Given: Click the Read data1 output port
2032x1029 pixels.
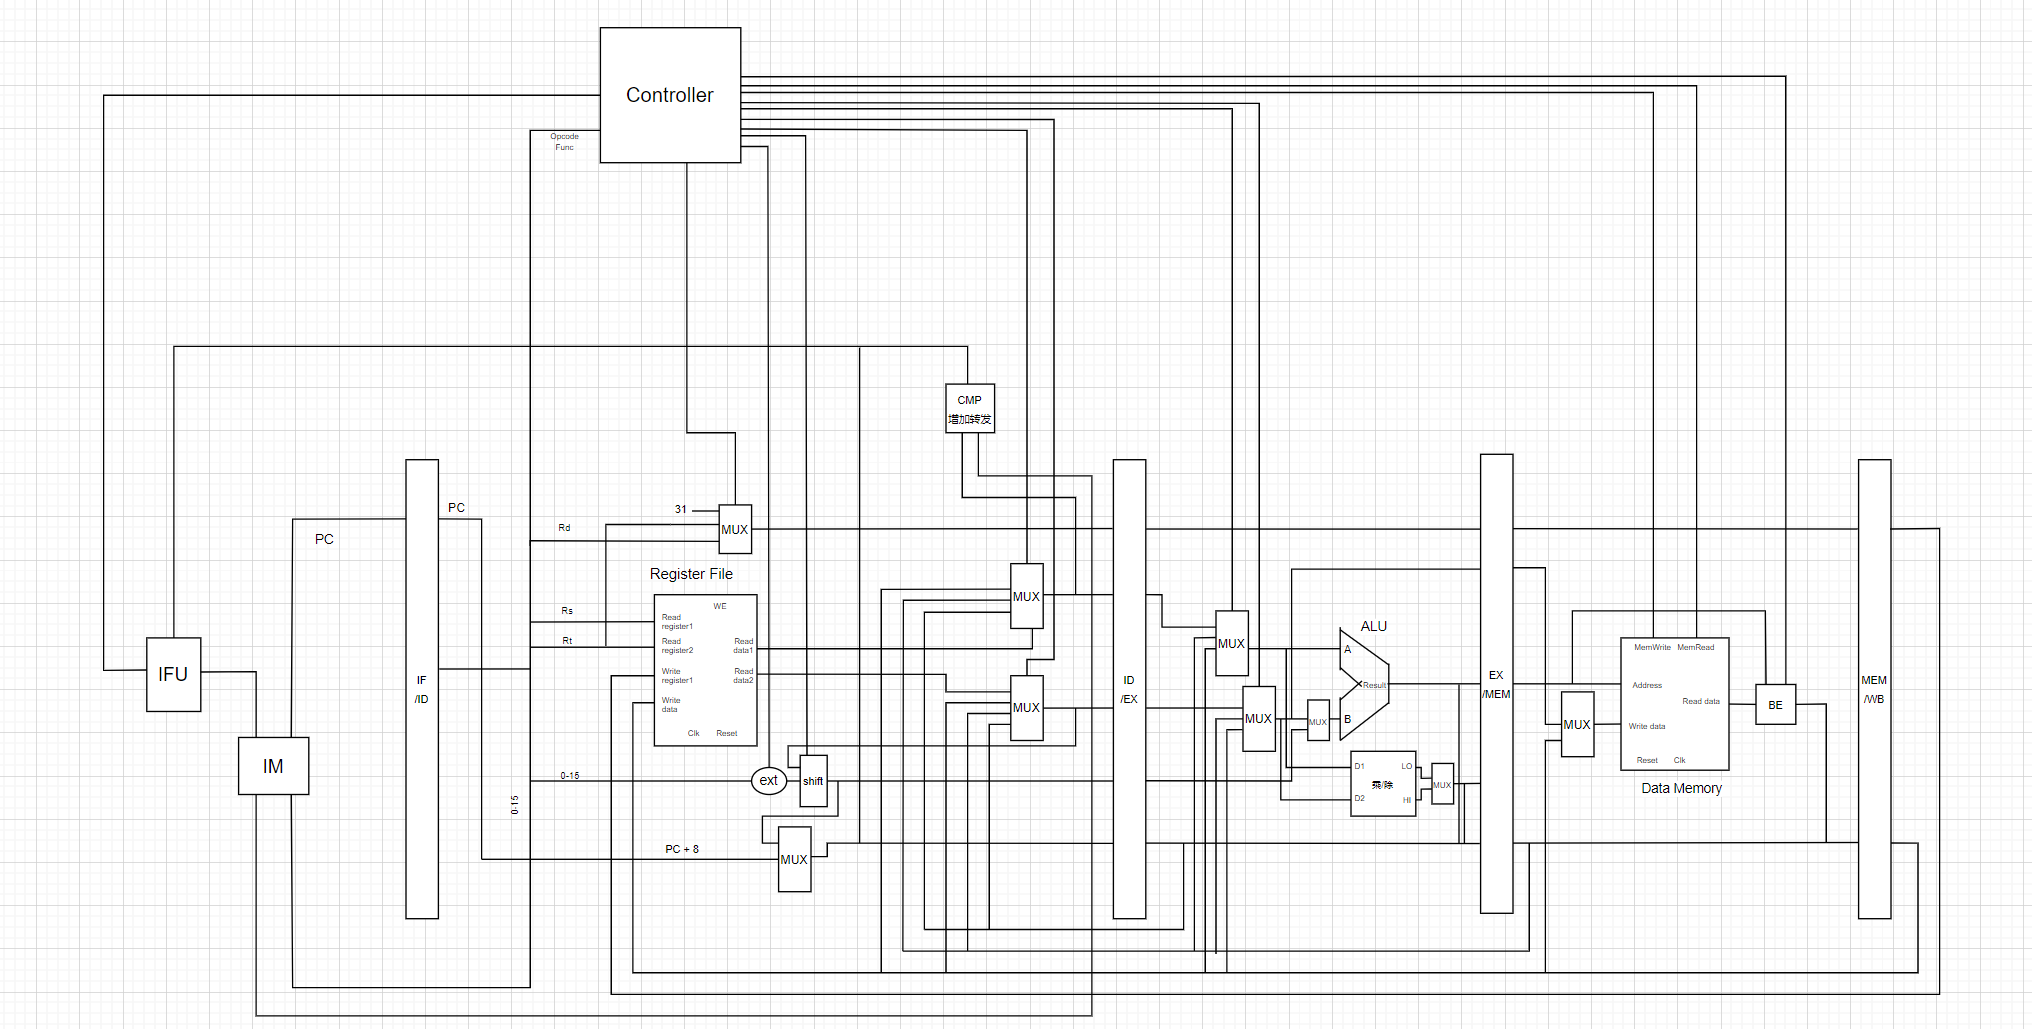Looking at the screenshot, I should tap(743, 646).
